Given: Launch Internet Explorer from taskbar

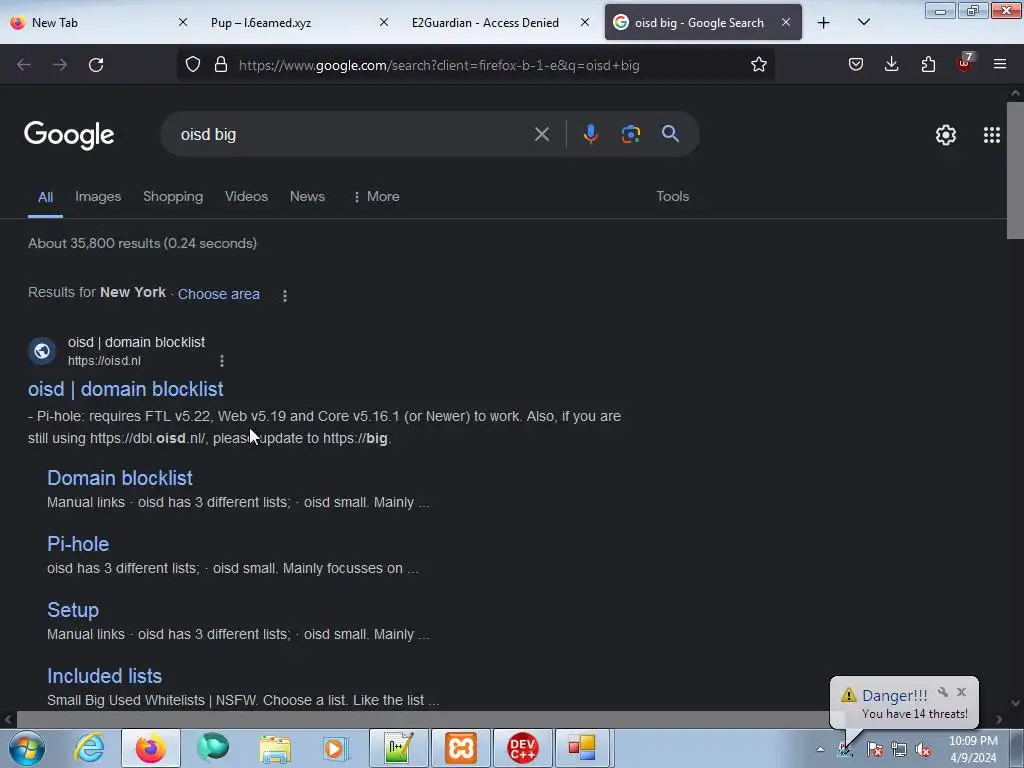Looking at the screenshot, I should (89, 748).
